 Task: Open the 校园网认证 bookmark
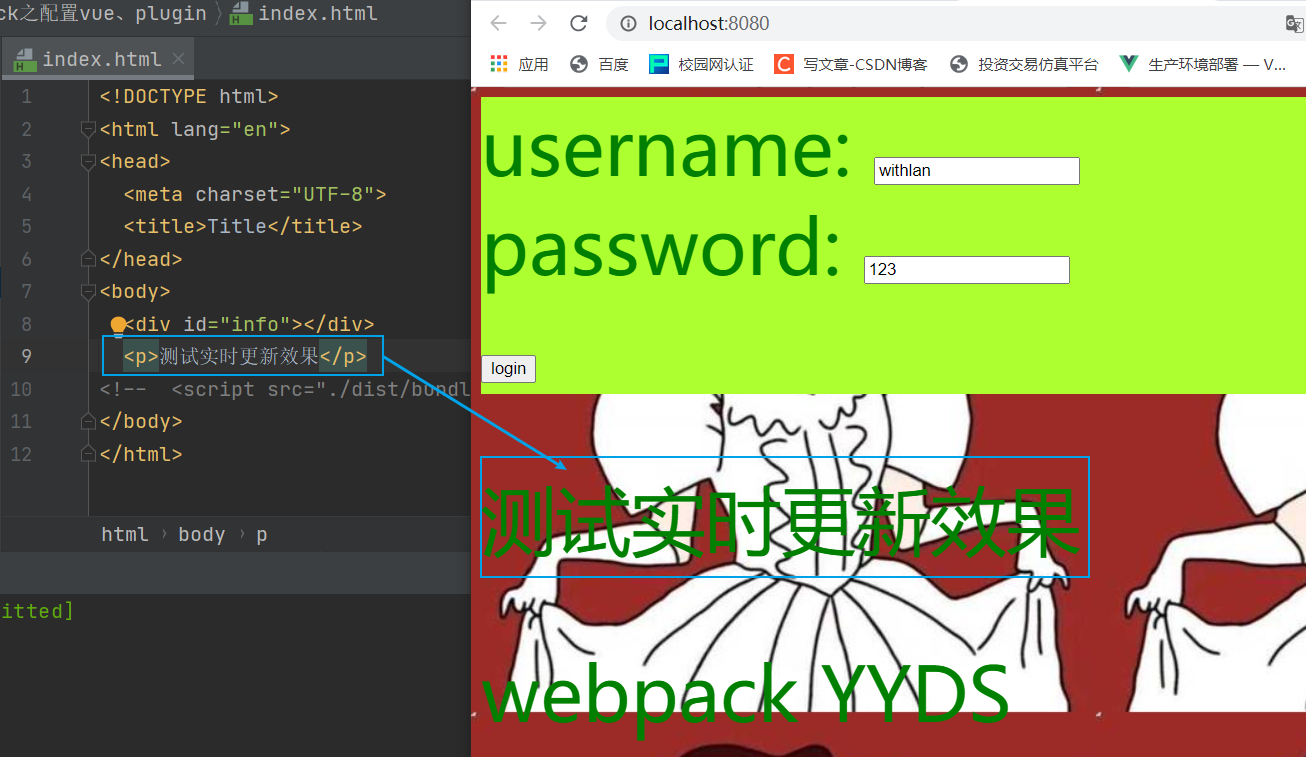(x=701, y=64)
